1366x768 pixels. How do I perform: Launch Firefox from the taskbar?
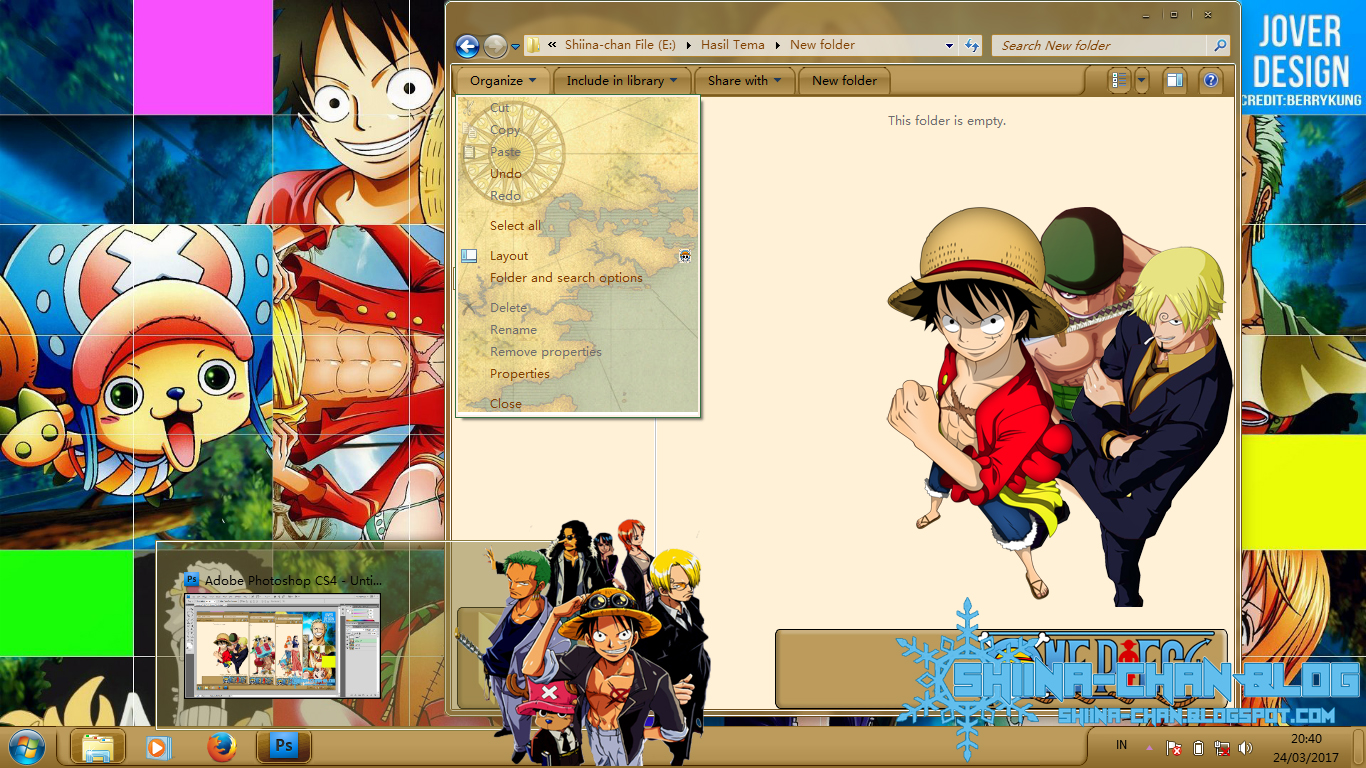pos(222,747)
